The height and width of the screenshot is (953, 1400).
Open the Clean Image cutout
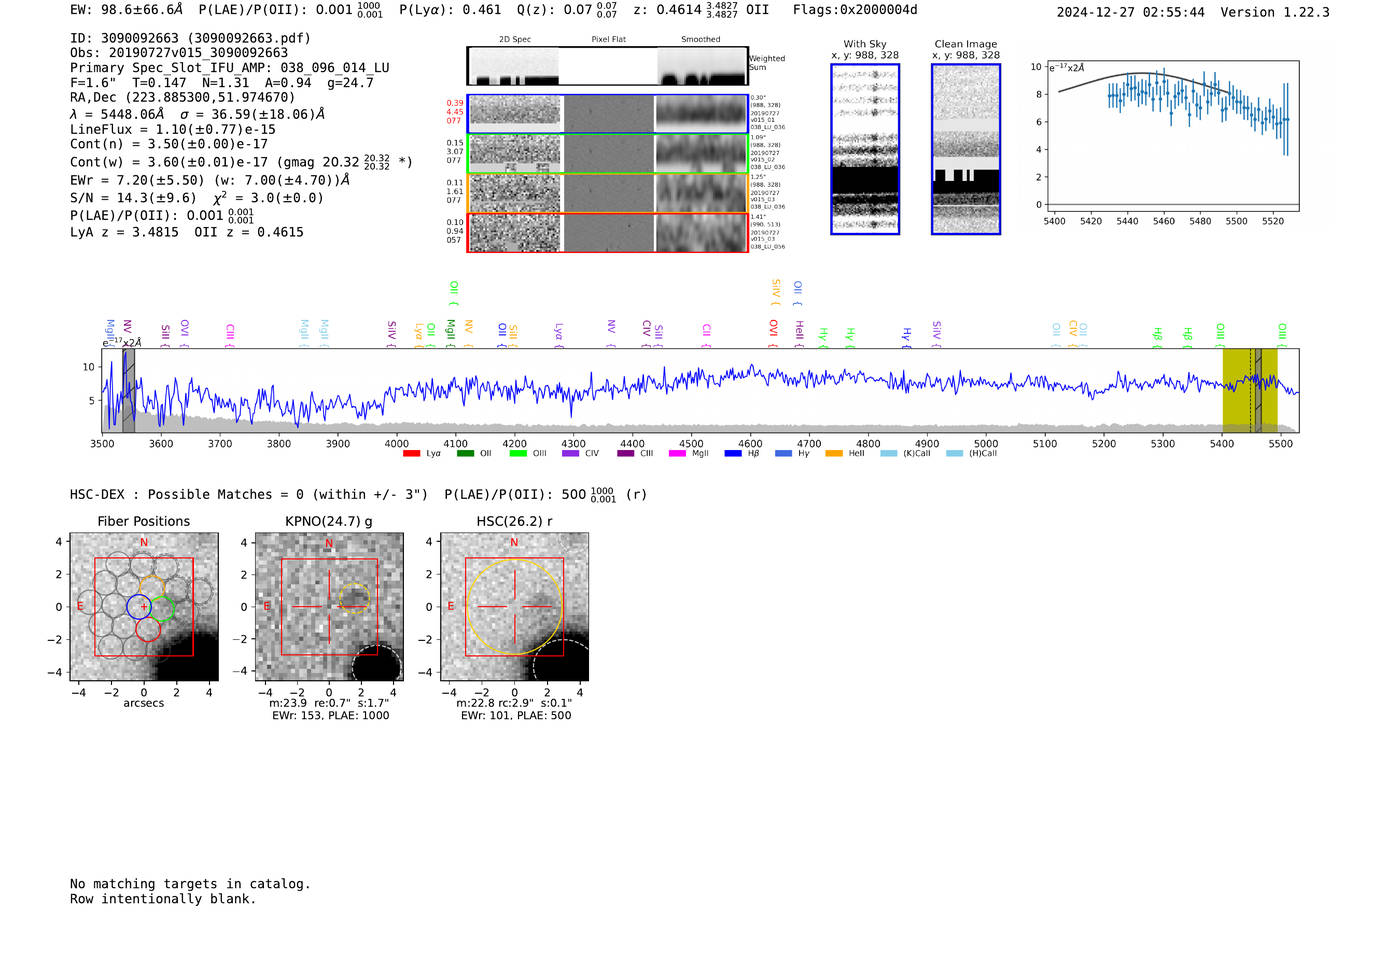pos(966,150)
